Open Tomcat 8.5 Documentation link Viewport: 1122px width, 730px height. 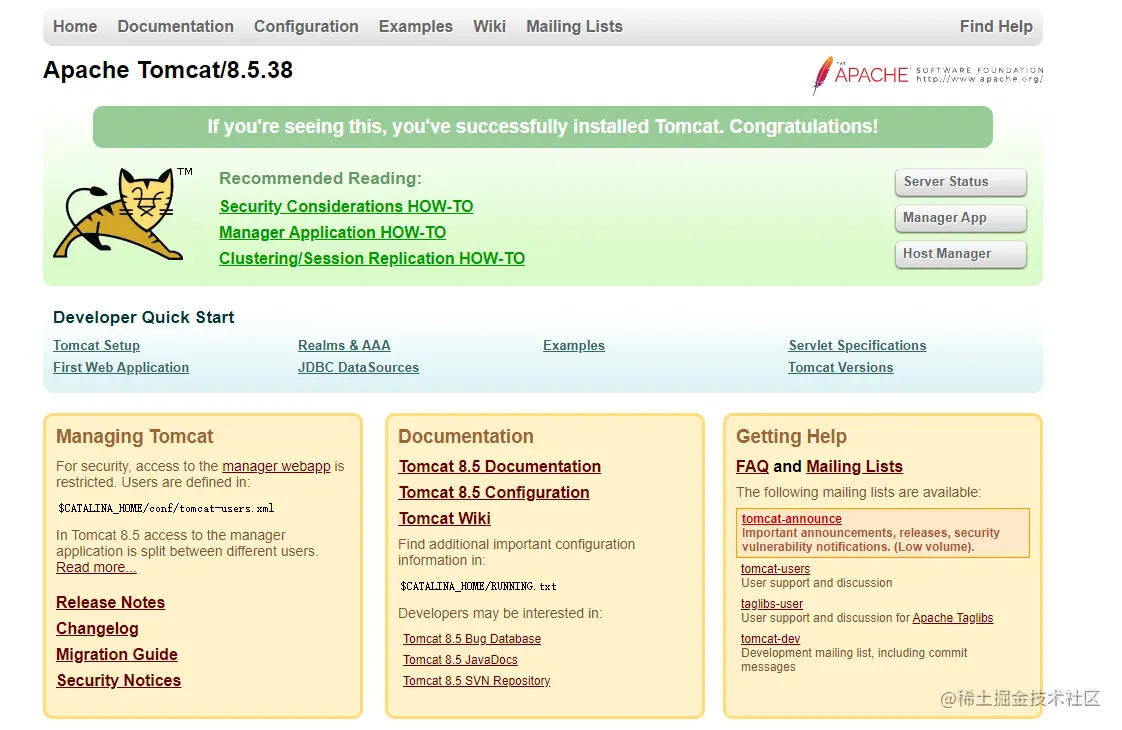499,467
